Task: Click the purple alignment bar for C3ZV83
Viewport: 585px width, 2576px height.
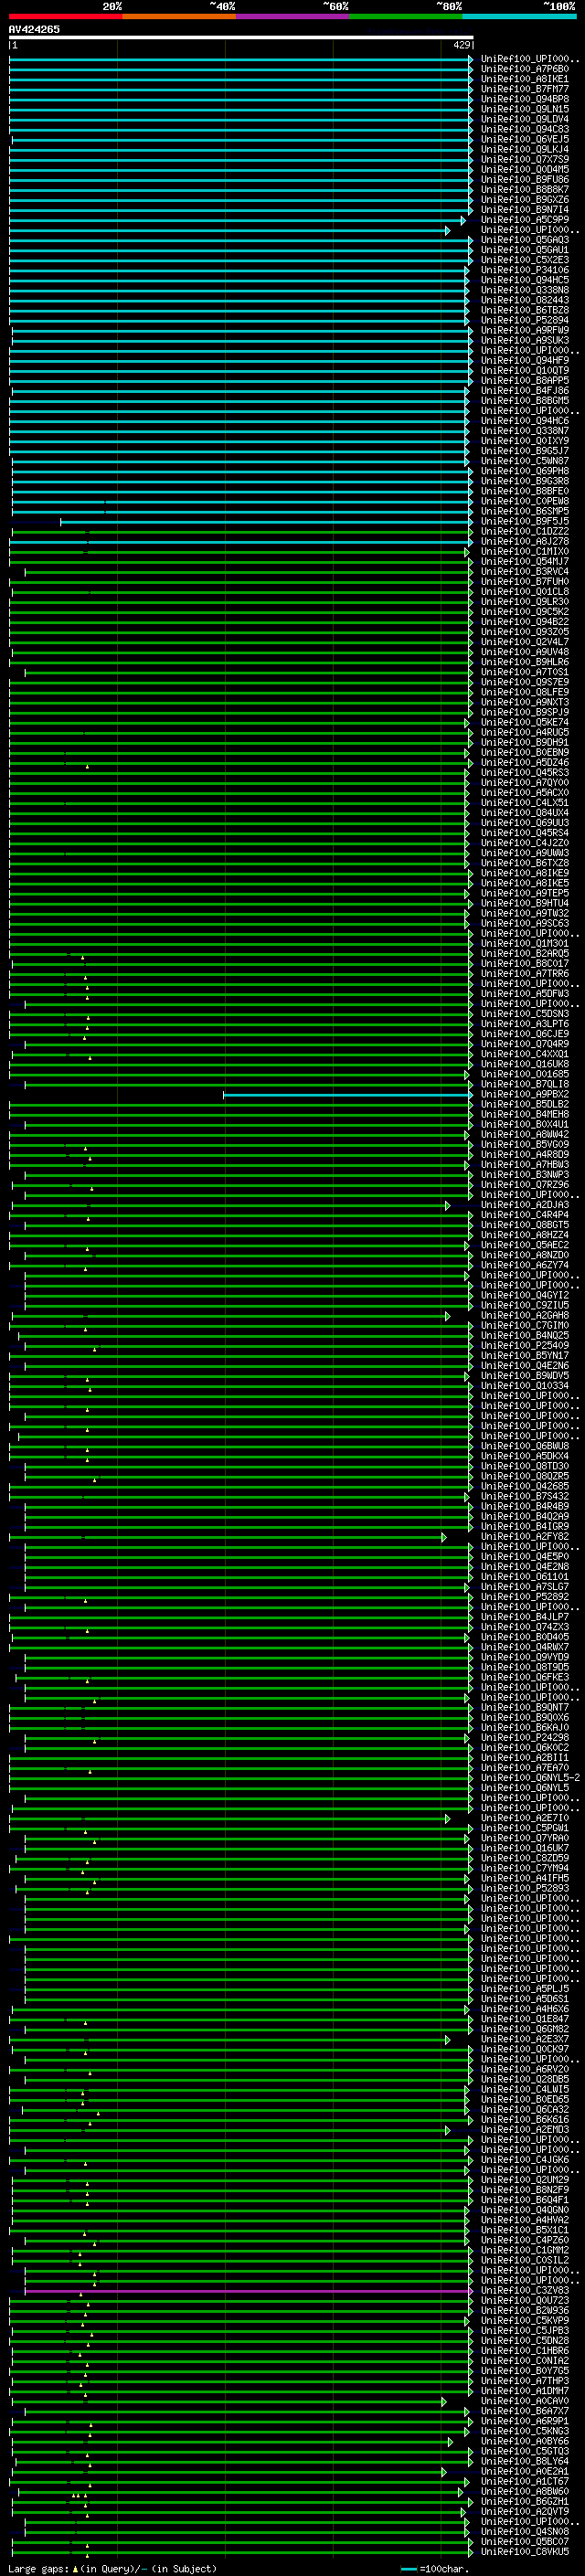Action: coord(248,2291)
